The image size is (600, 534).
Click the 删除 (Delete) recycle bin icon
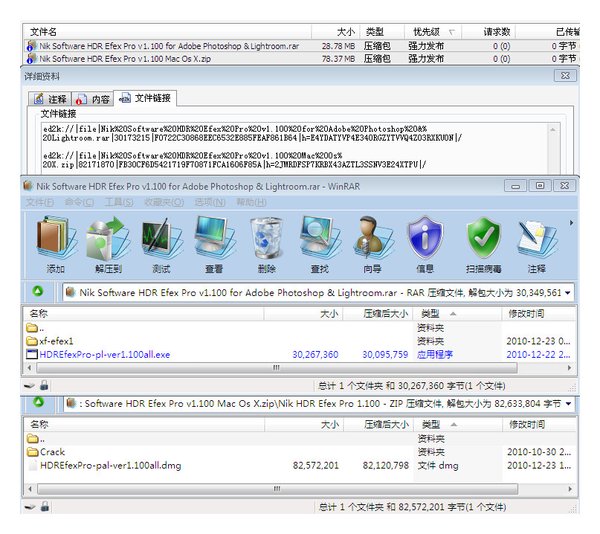(267, 238)
